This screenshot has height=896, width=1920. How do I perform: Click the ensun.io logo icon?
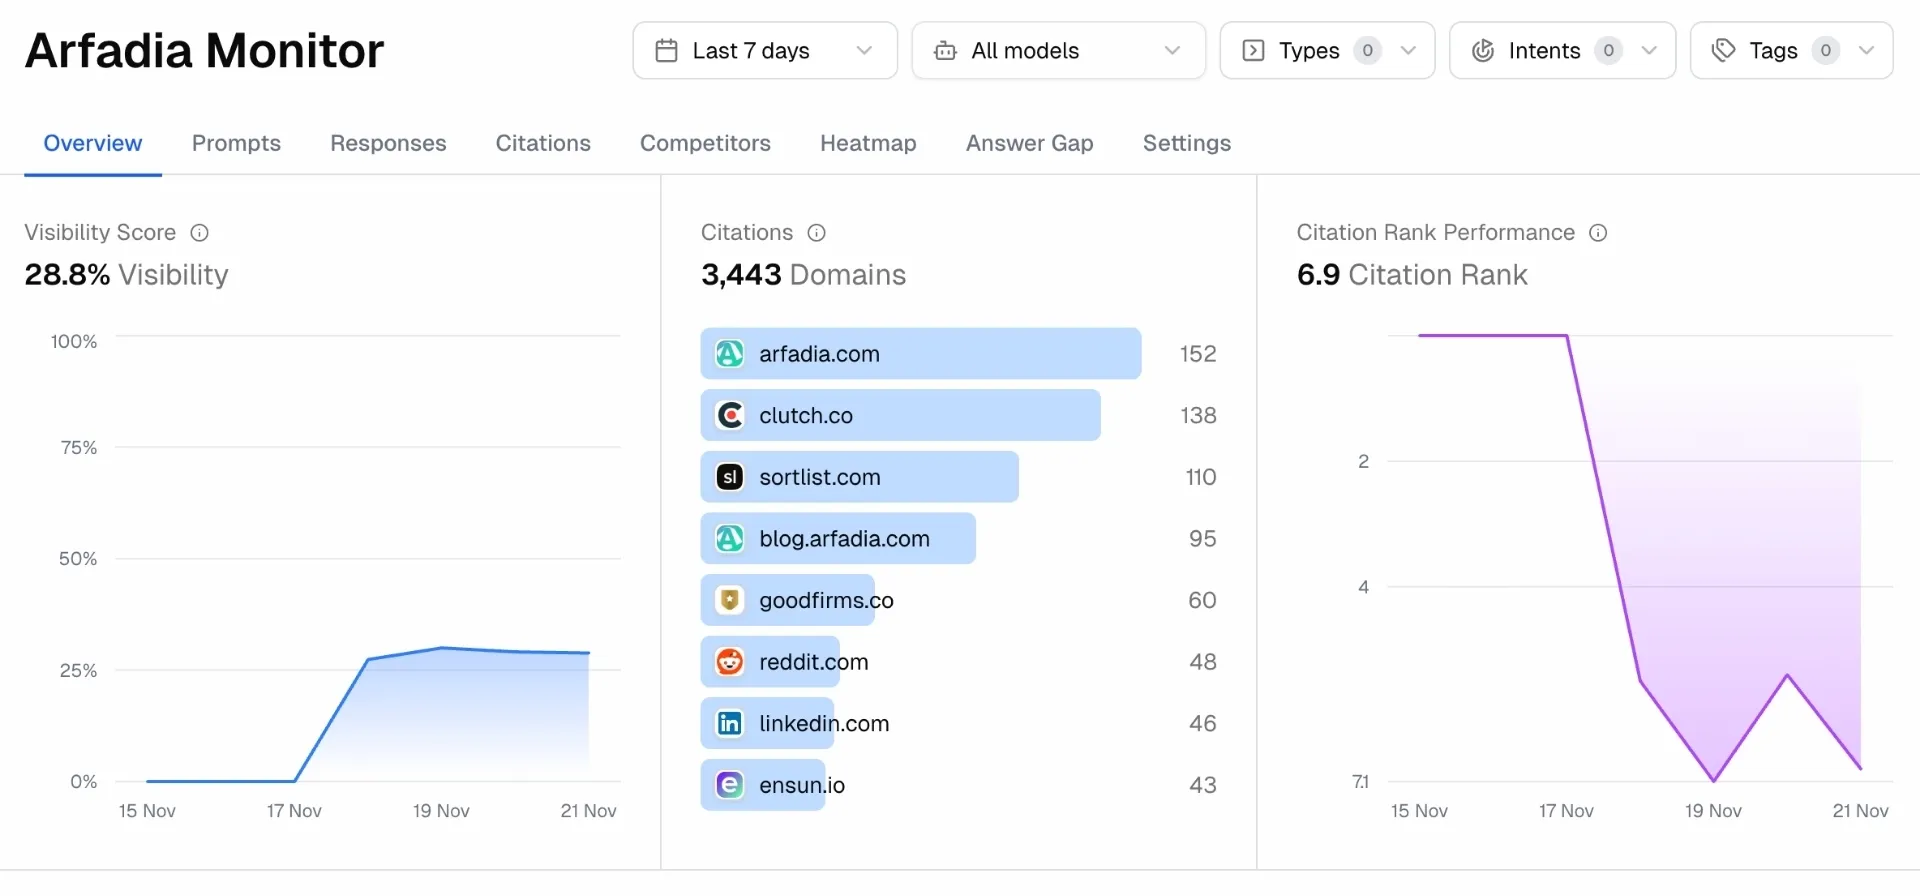[x=730, y=785]
